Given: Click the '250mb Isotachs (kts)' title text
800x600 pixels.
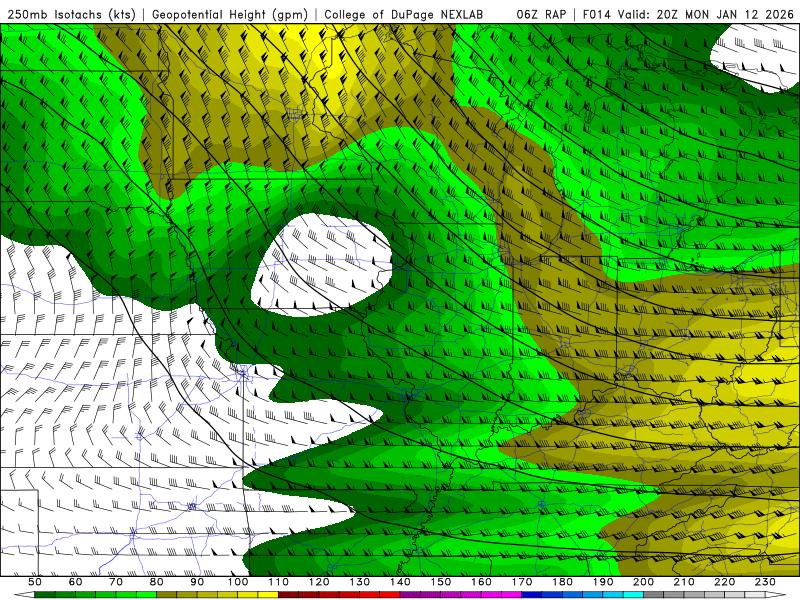Looking at the screenshot, I should [x=71, y=14].
